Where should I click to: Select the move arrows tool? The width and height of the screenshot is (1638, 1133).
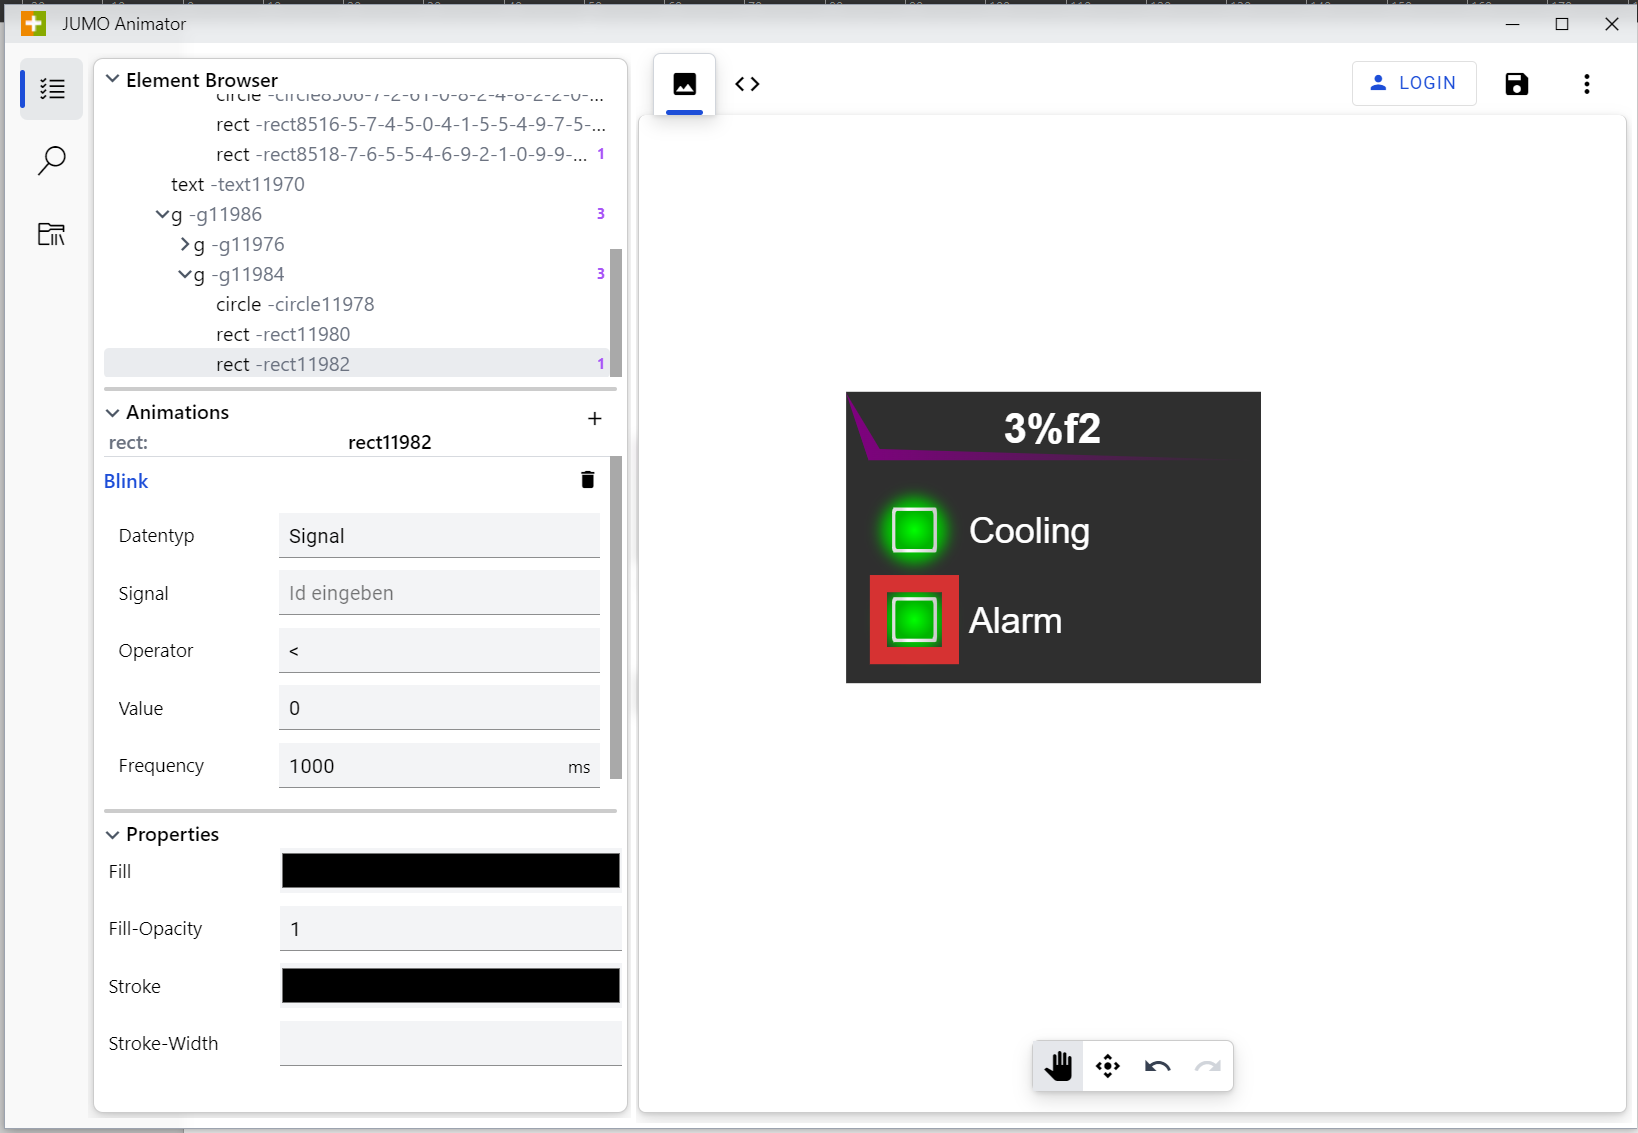1108,1066
